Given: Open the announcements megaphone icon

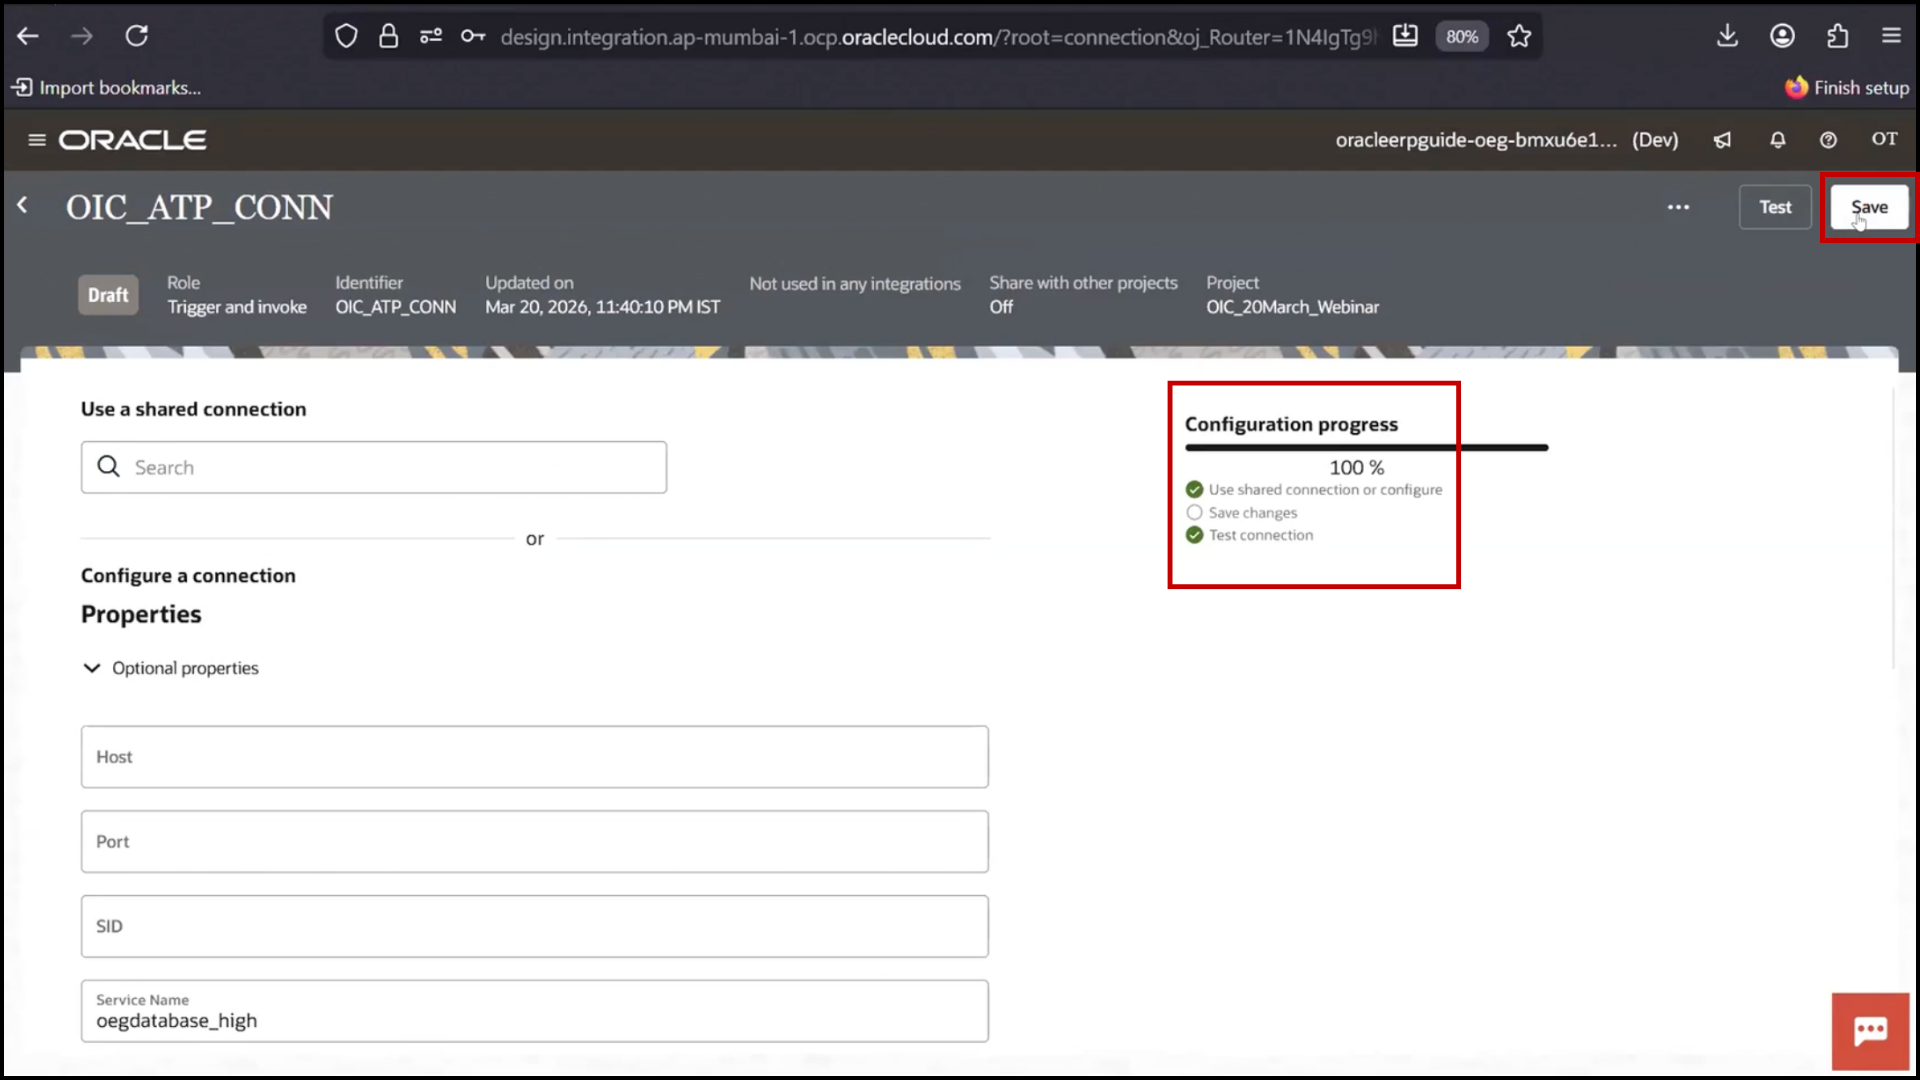Looking at the screenshot, I should click(x=1722, y=140).
